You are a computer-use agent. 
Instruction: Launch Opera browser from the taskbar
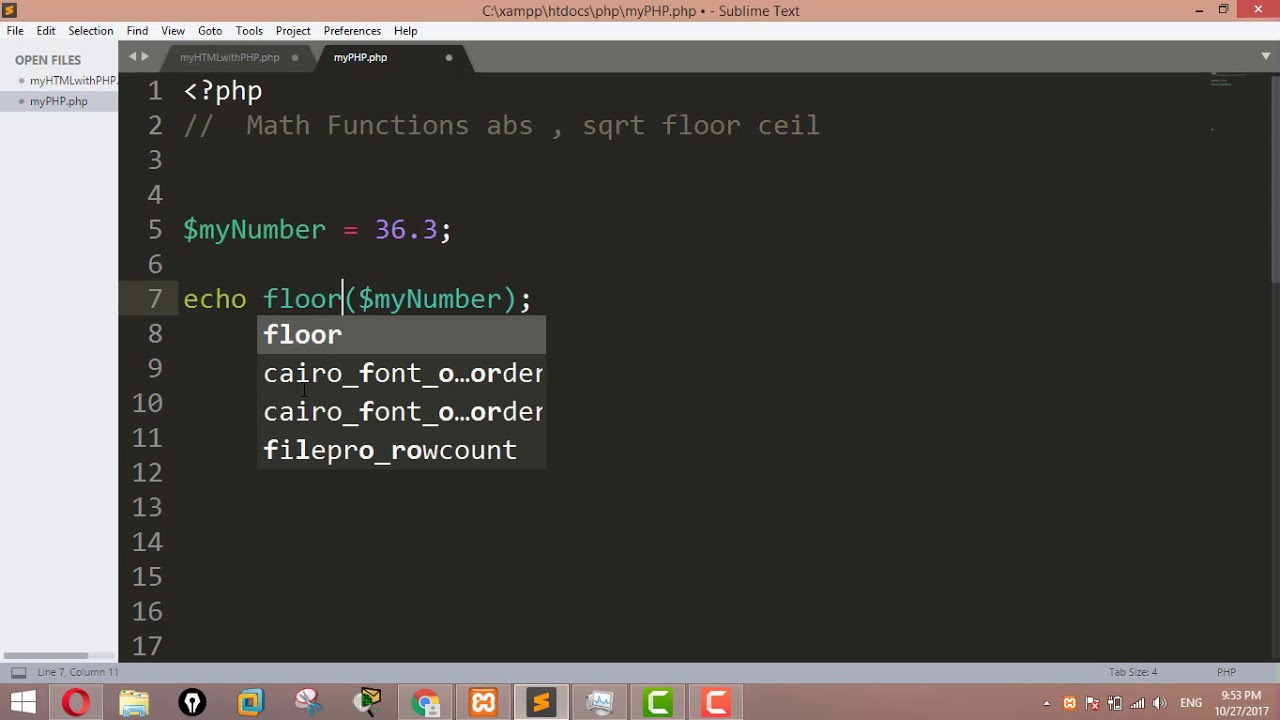tap(76, 702)
